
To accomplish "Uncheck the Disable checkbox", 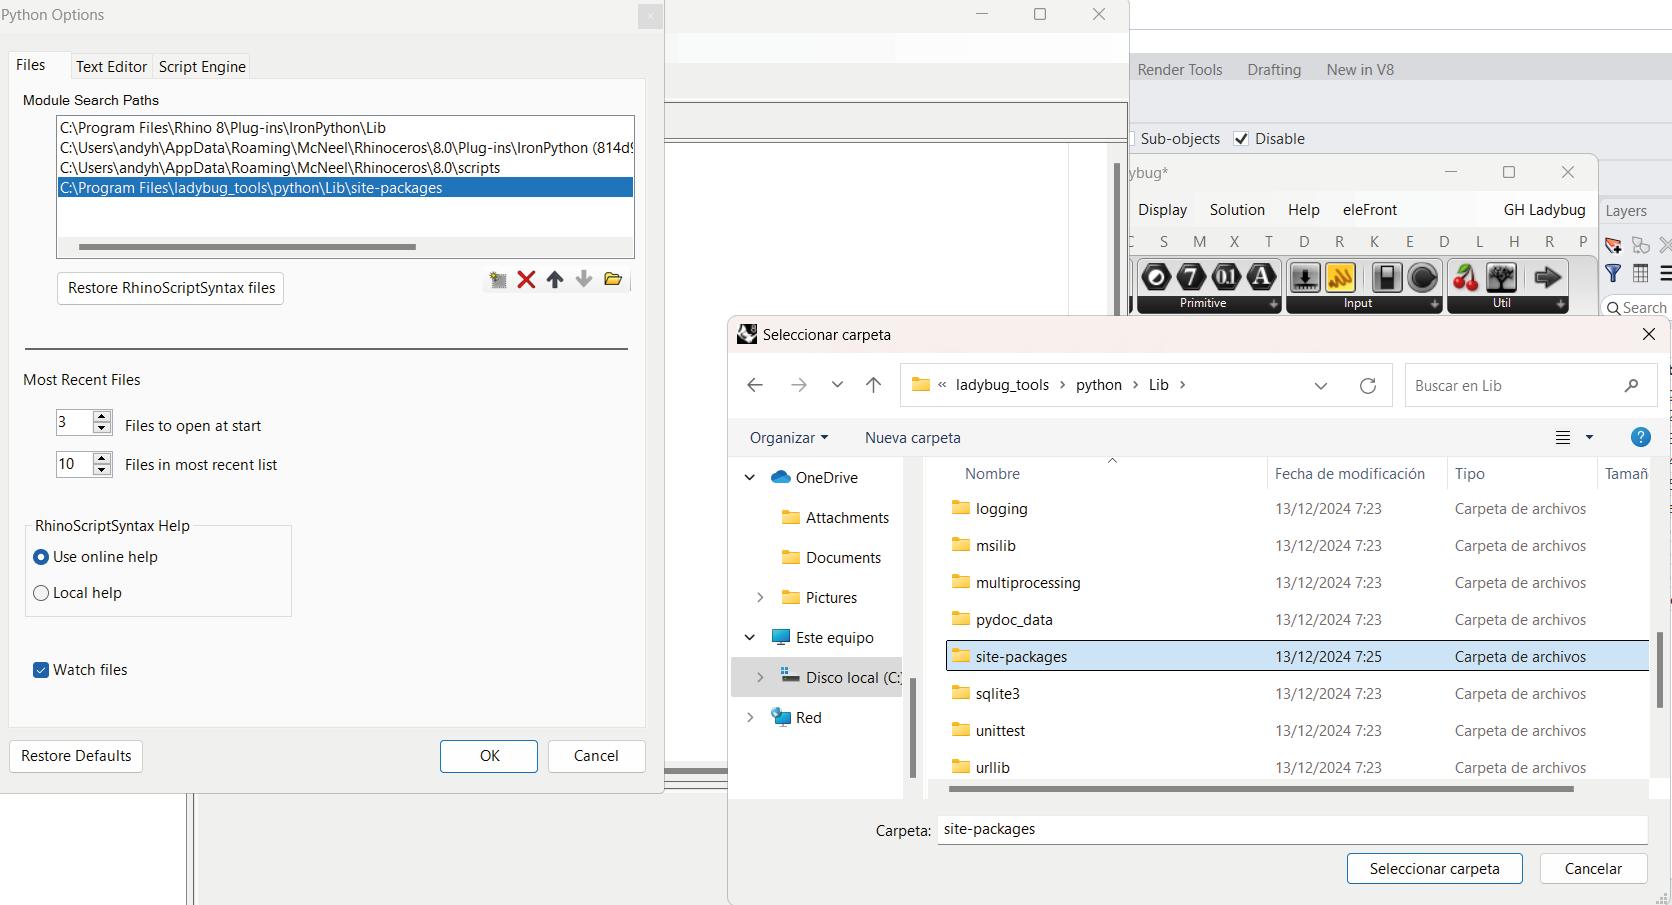I will point(1241,139).
